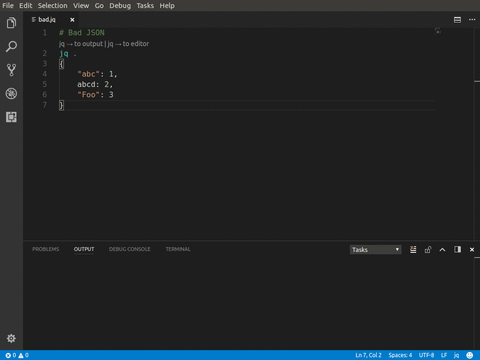480x360 pixels.
Task: Click the feedback smiley icon
Action: pos(470,355)
